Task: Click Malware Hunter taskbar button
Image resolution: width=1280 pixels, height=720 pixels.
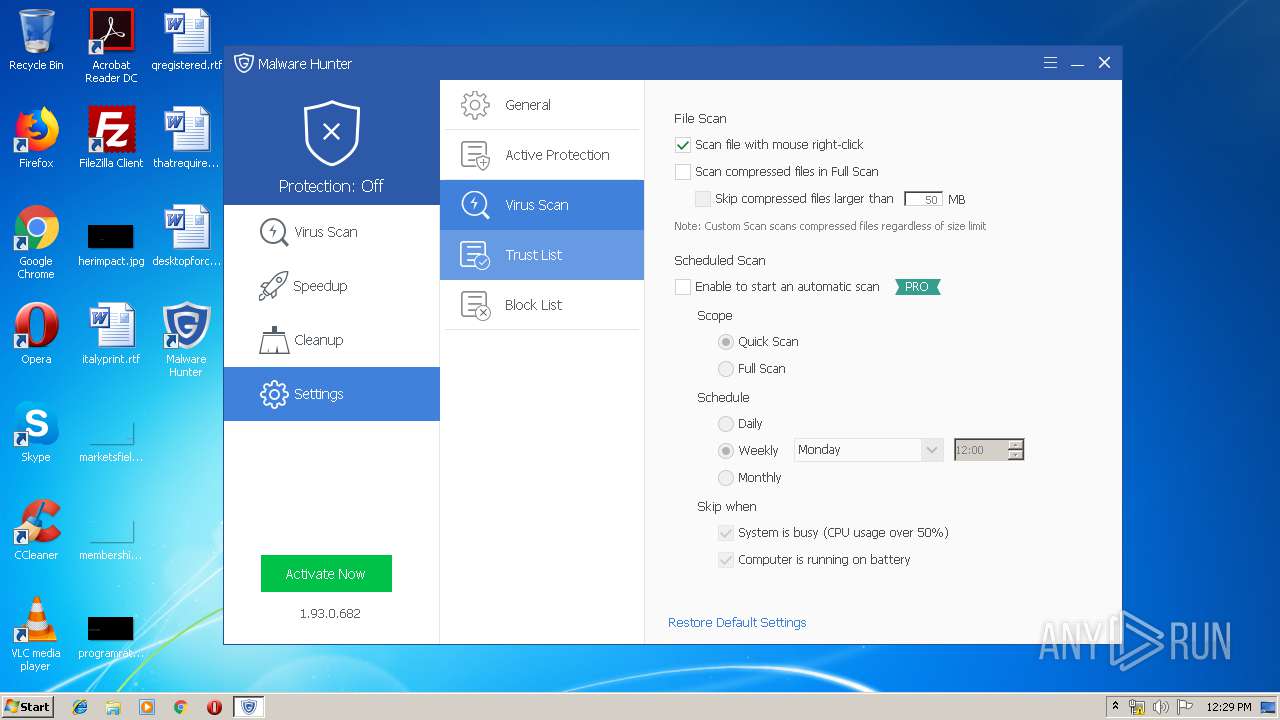Action: tap(248, 707)
